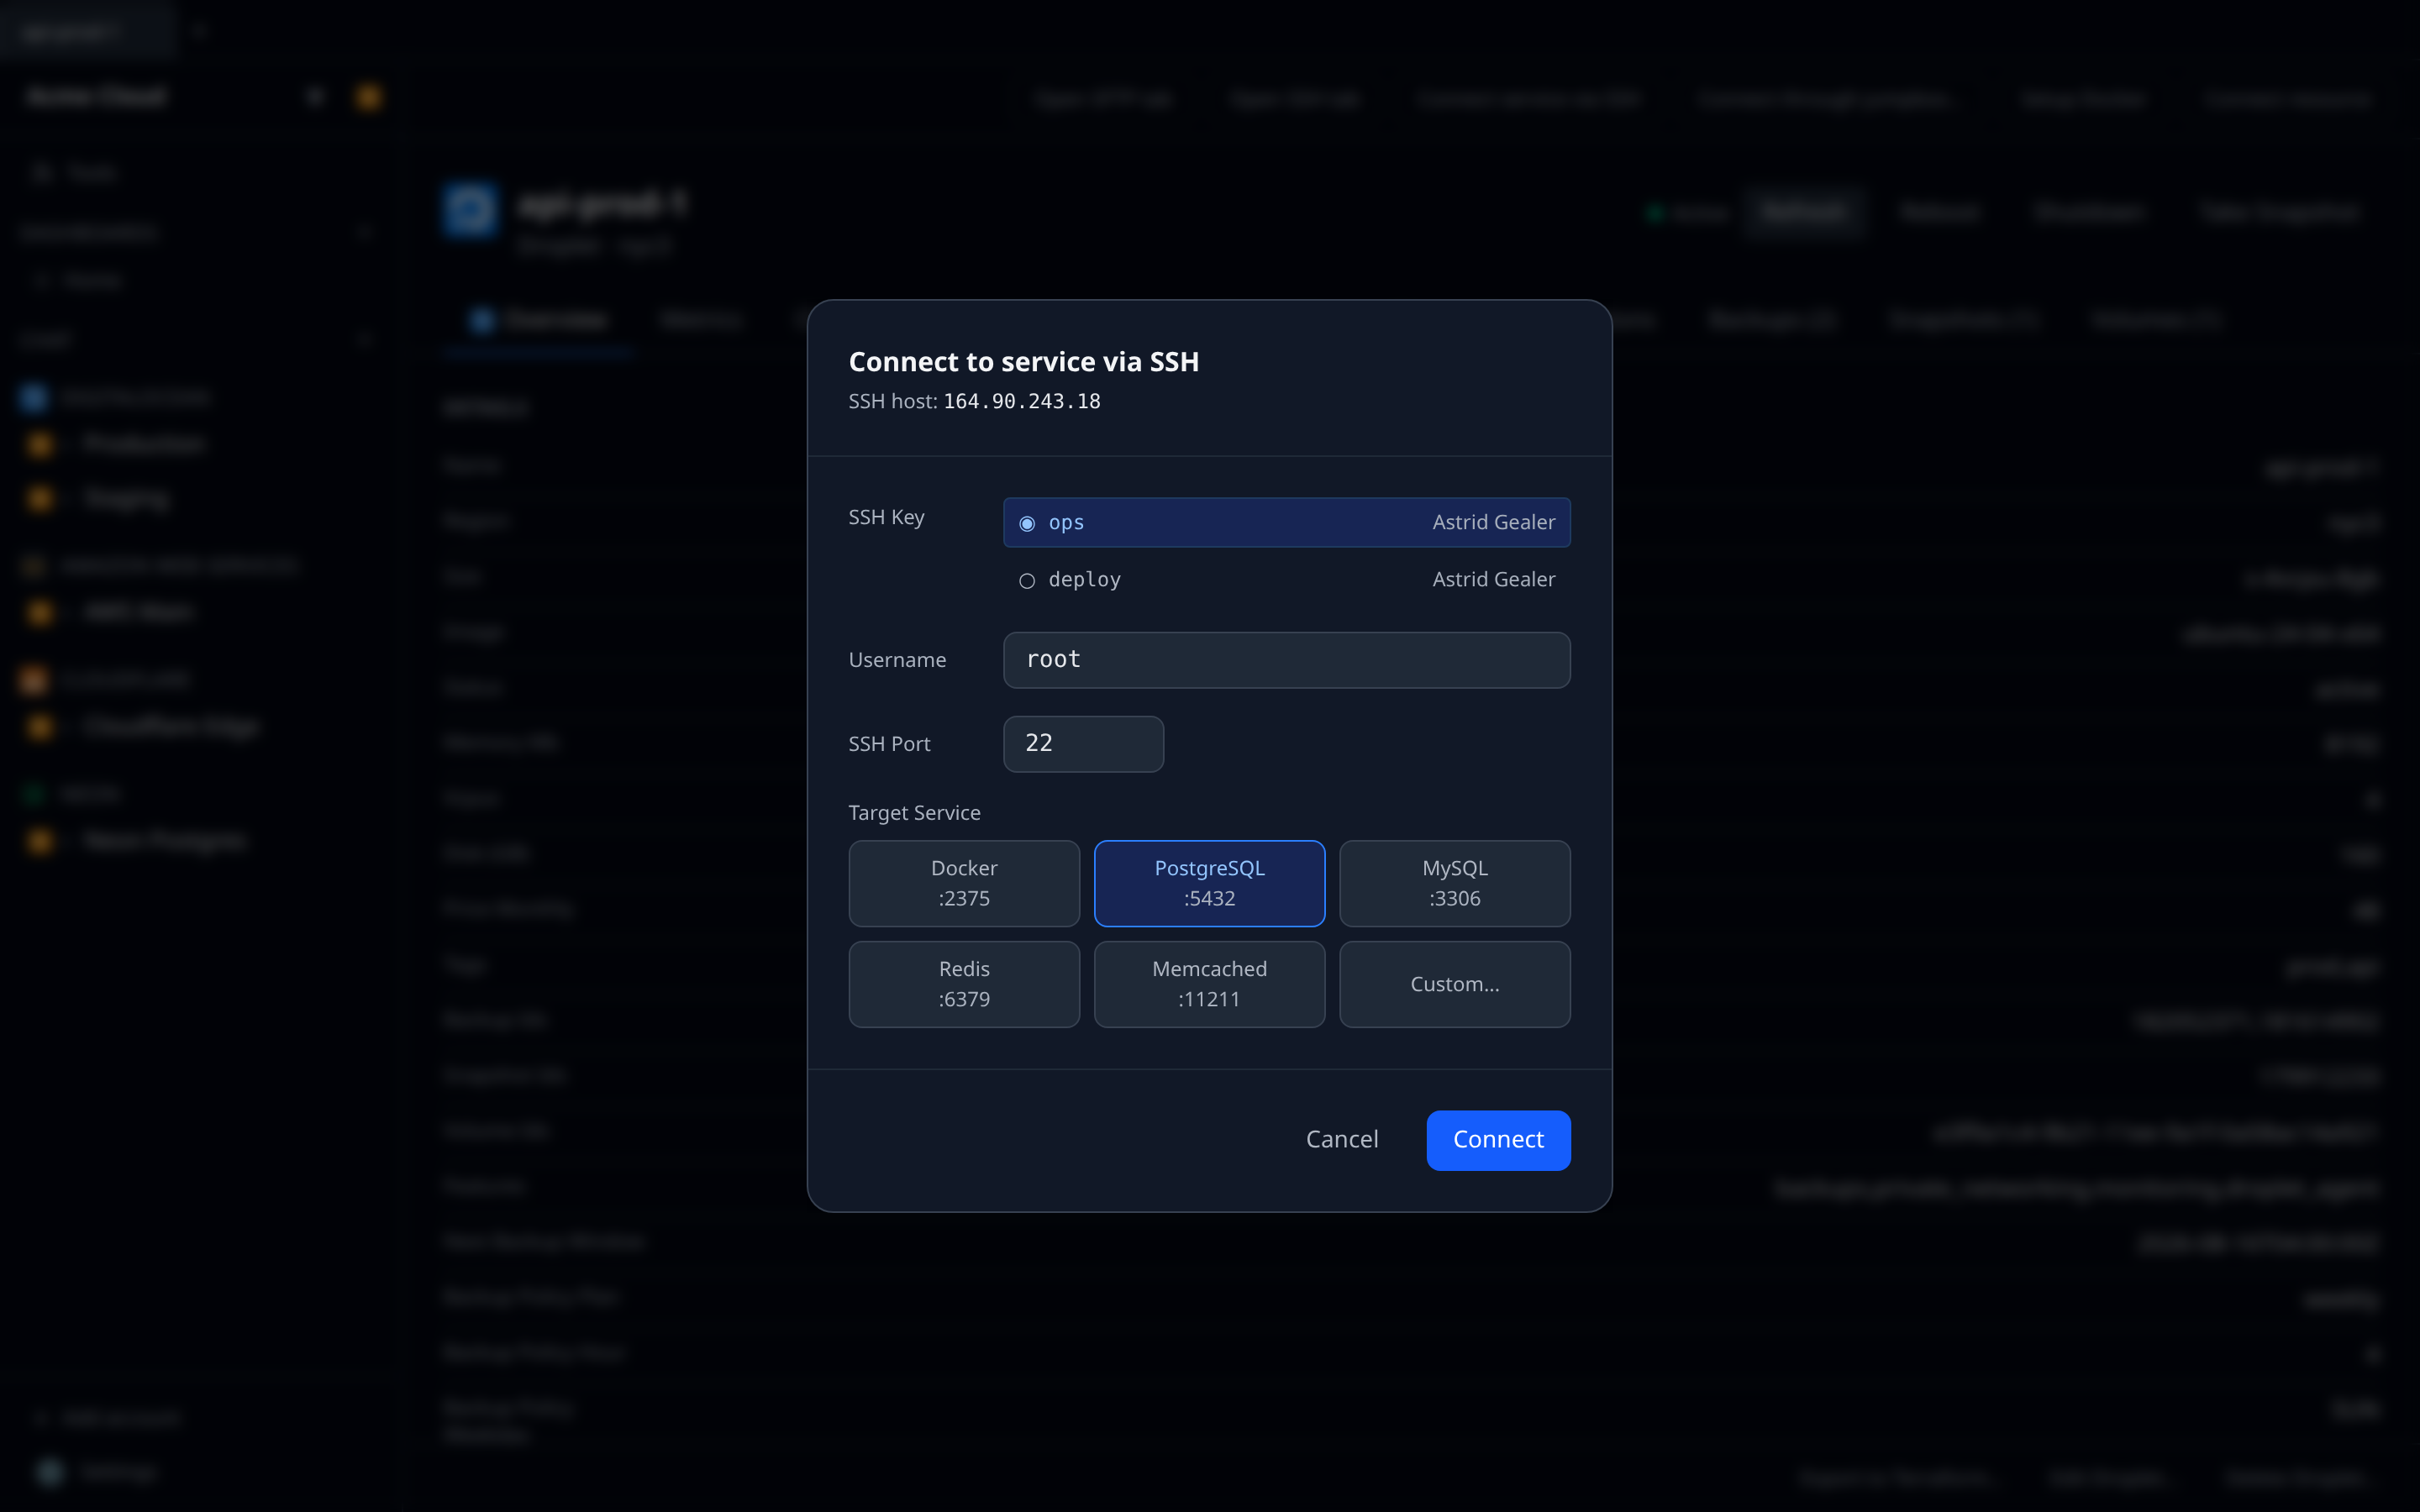Viewport: 2420px width, 1512px height.
Task: Choose PostgreSQL :5432 as target service
Action: tap(1209, 883)
